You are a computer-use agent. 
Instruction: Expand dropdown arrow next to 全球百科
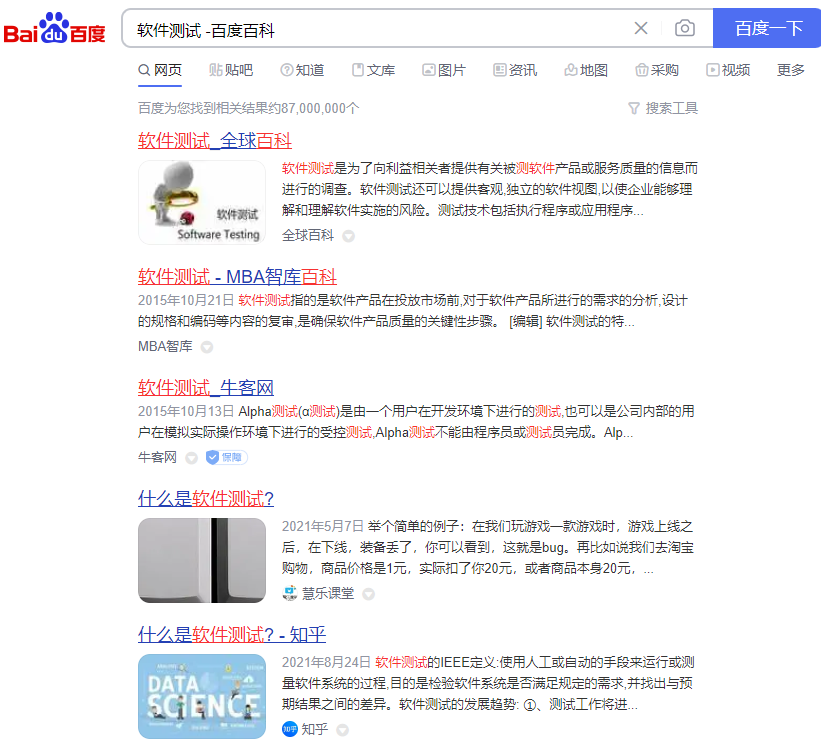[x=349, y=237]
